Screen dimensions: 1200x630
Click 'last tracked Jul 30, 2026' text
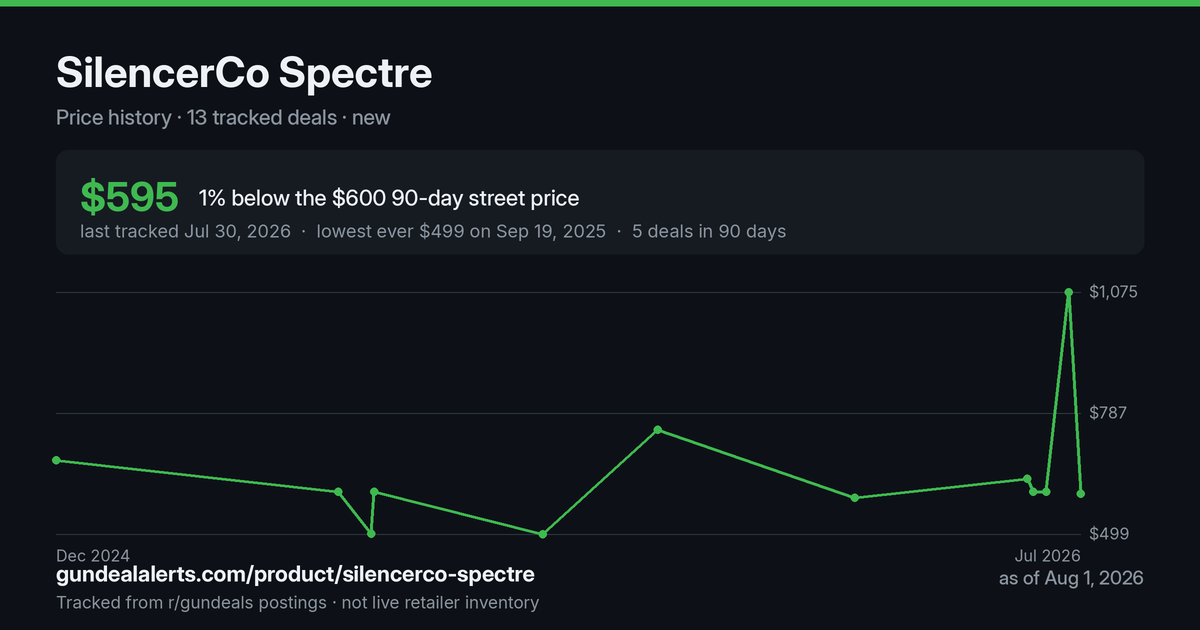tap(185, 231)
